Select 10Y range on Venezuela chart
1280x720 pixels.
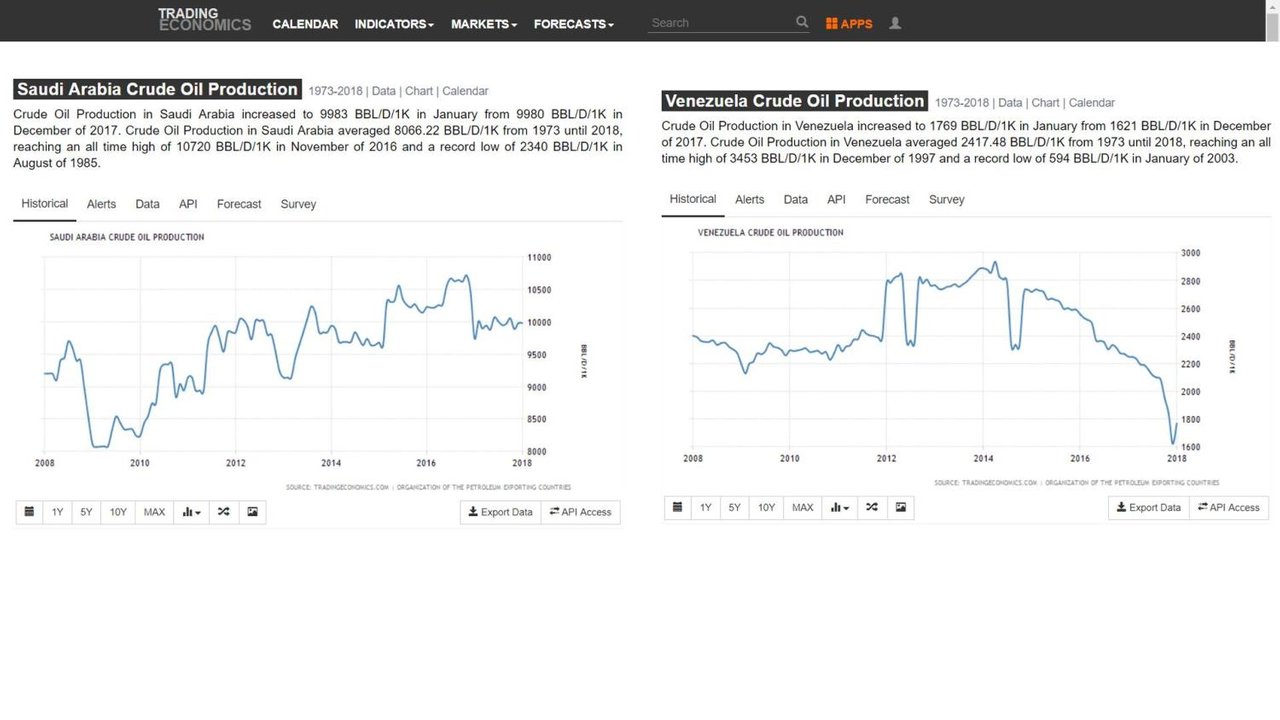(x=766, y=508)
